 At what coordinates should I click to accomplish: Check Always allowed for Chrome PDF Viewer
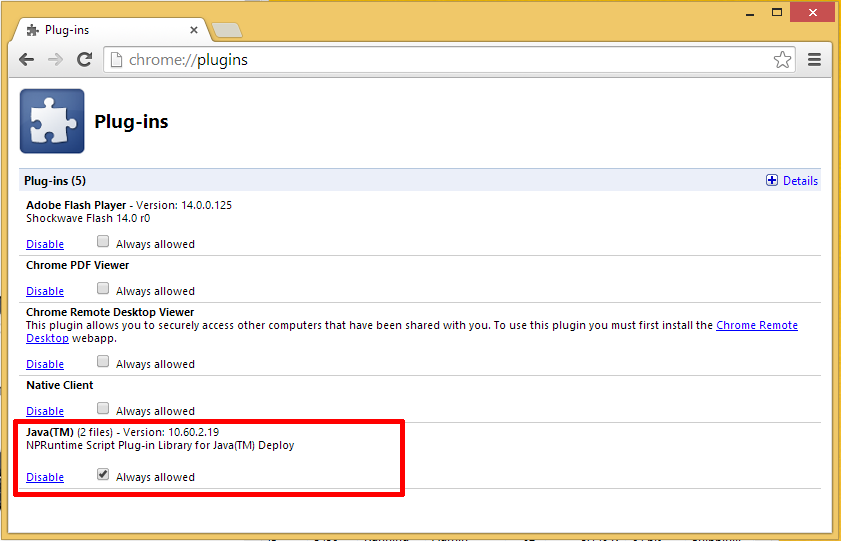click(103, 288)
